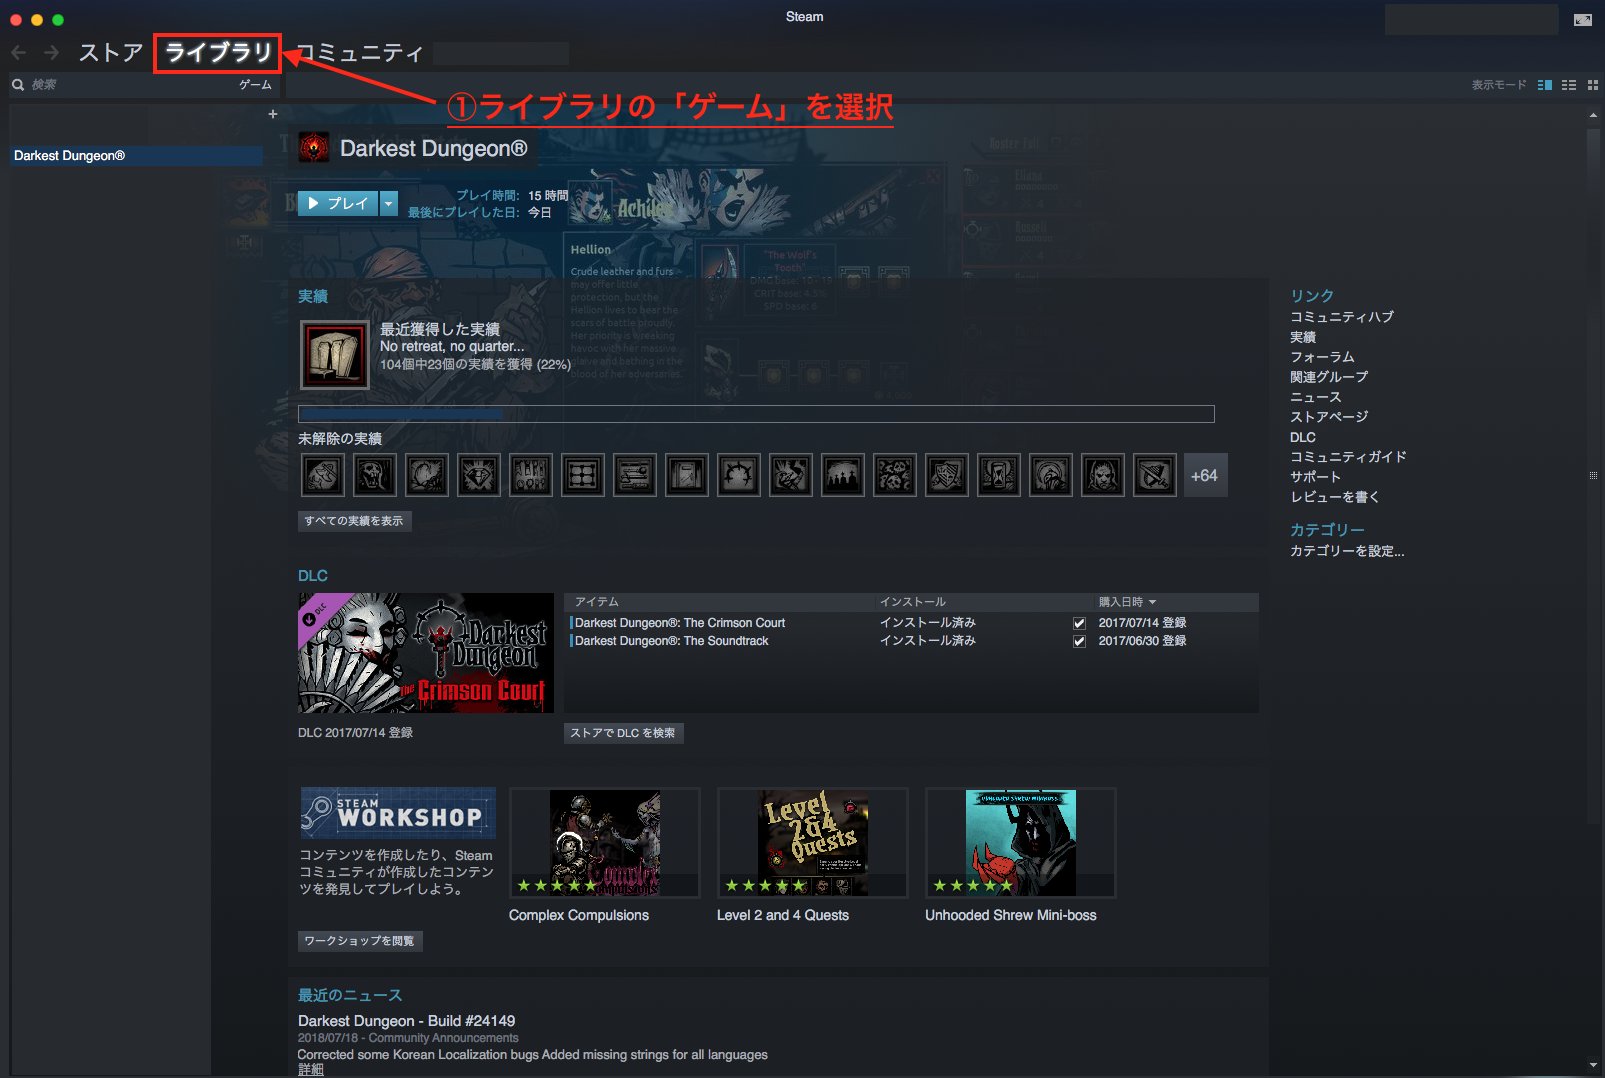Click カテゴリーを設定... link
The height and width of the screenshot is (1078, 1605).
click(1347, 551)
